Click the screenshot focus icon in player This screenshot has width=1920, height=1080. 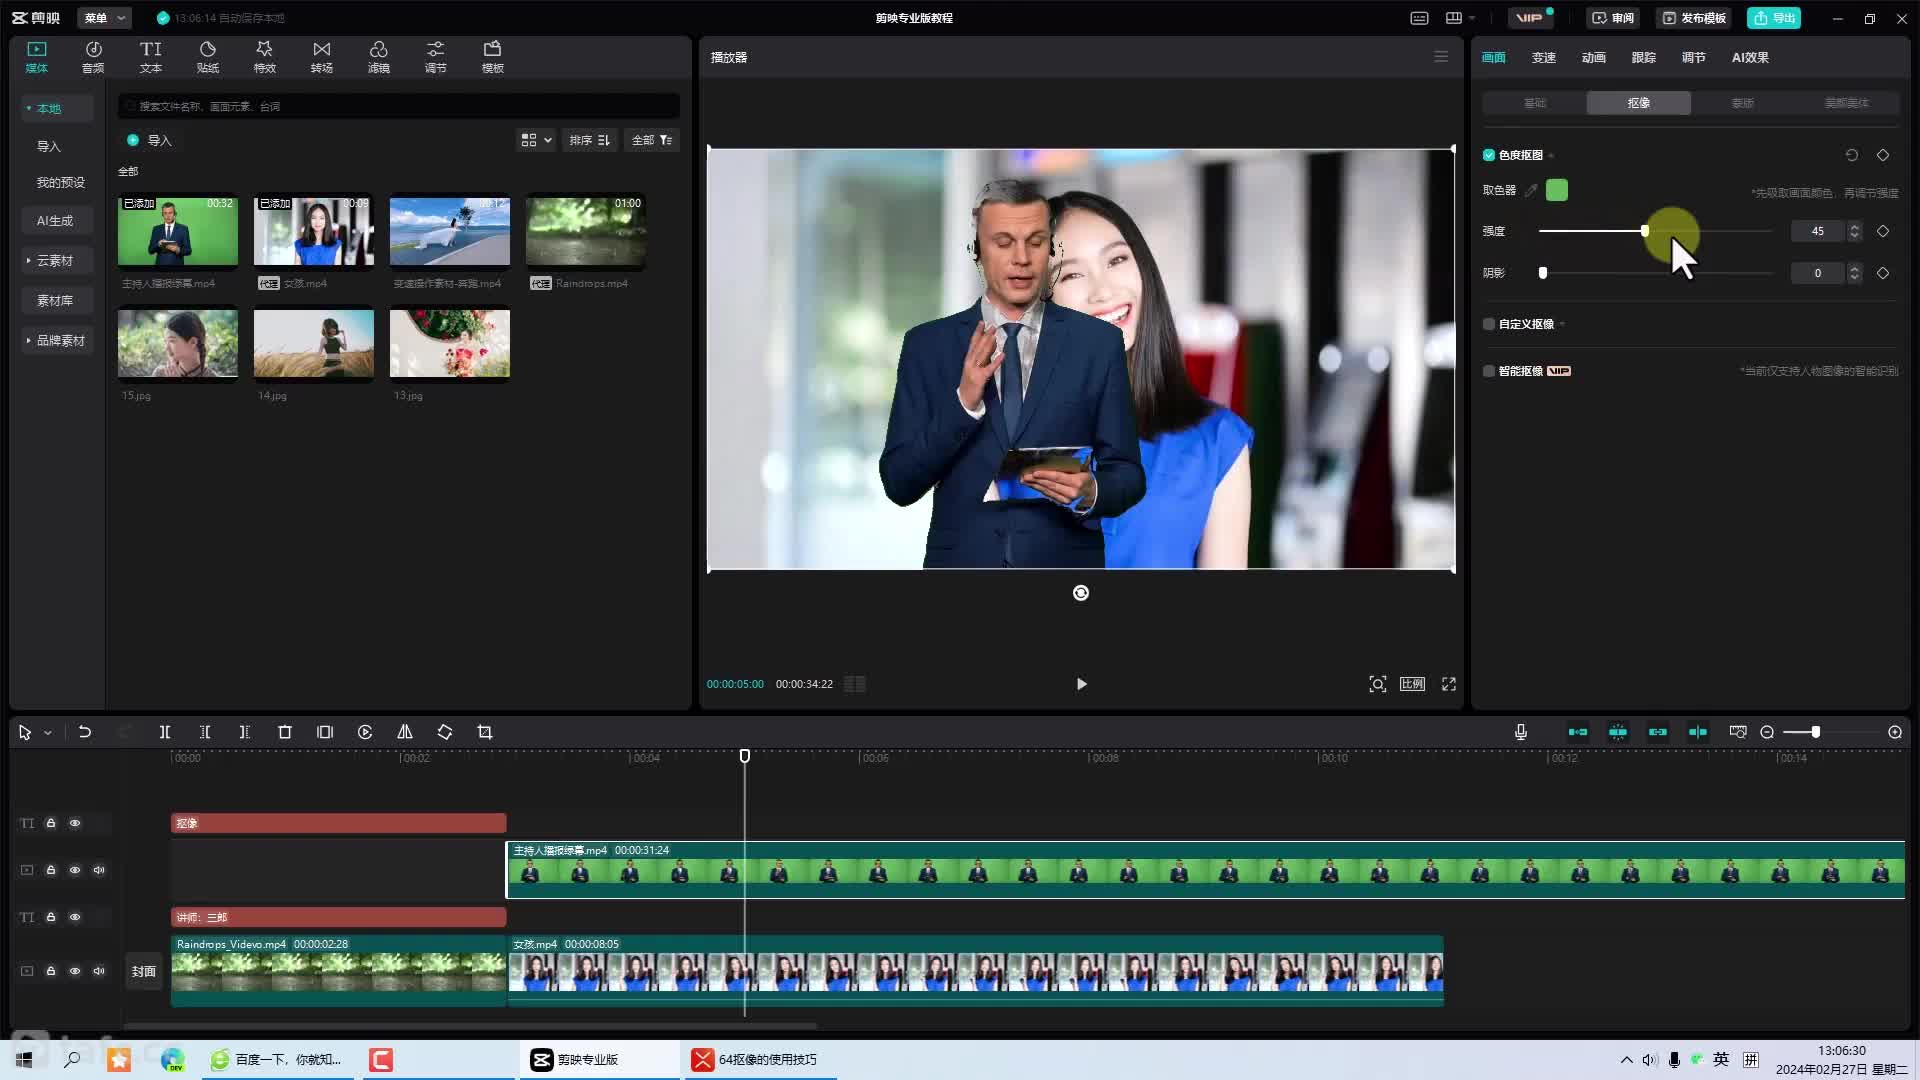[1378, 684]
